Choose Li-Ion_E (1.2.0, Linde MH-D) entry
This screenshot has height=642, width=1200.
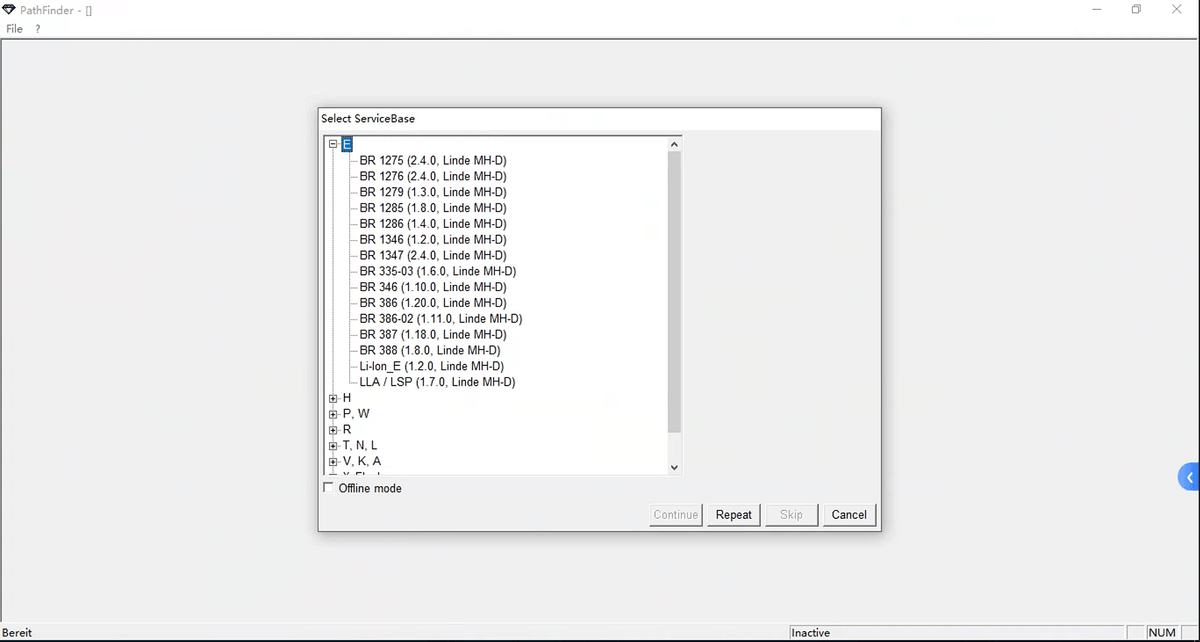click(x=431, y=366)
